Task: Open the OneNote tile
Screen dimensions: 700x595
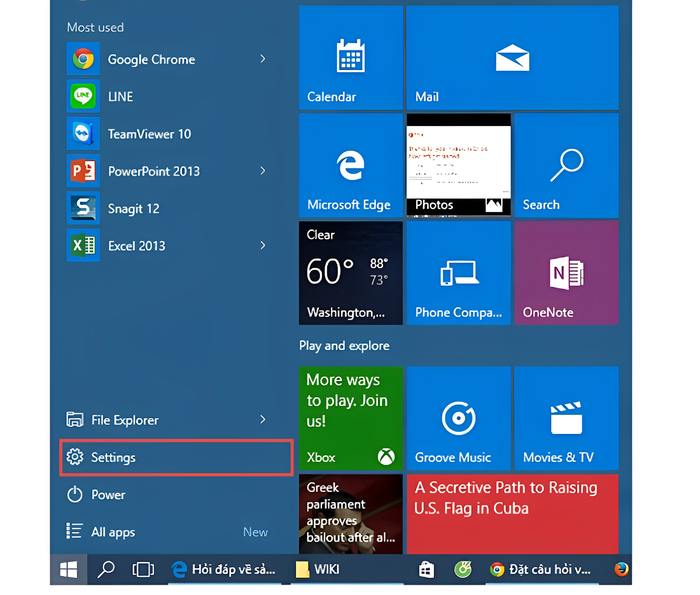Action: pos(567,273)
